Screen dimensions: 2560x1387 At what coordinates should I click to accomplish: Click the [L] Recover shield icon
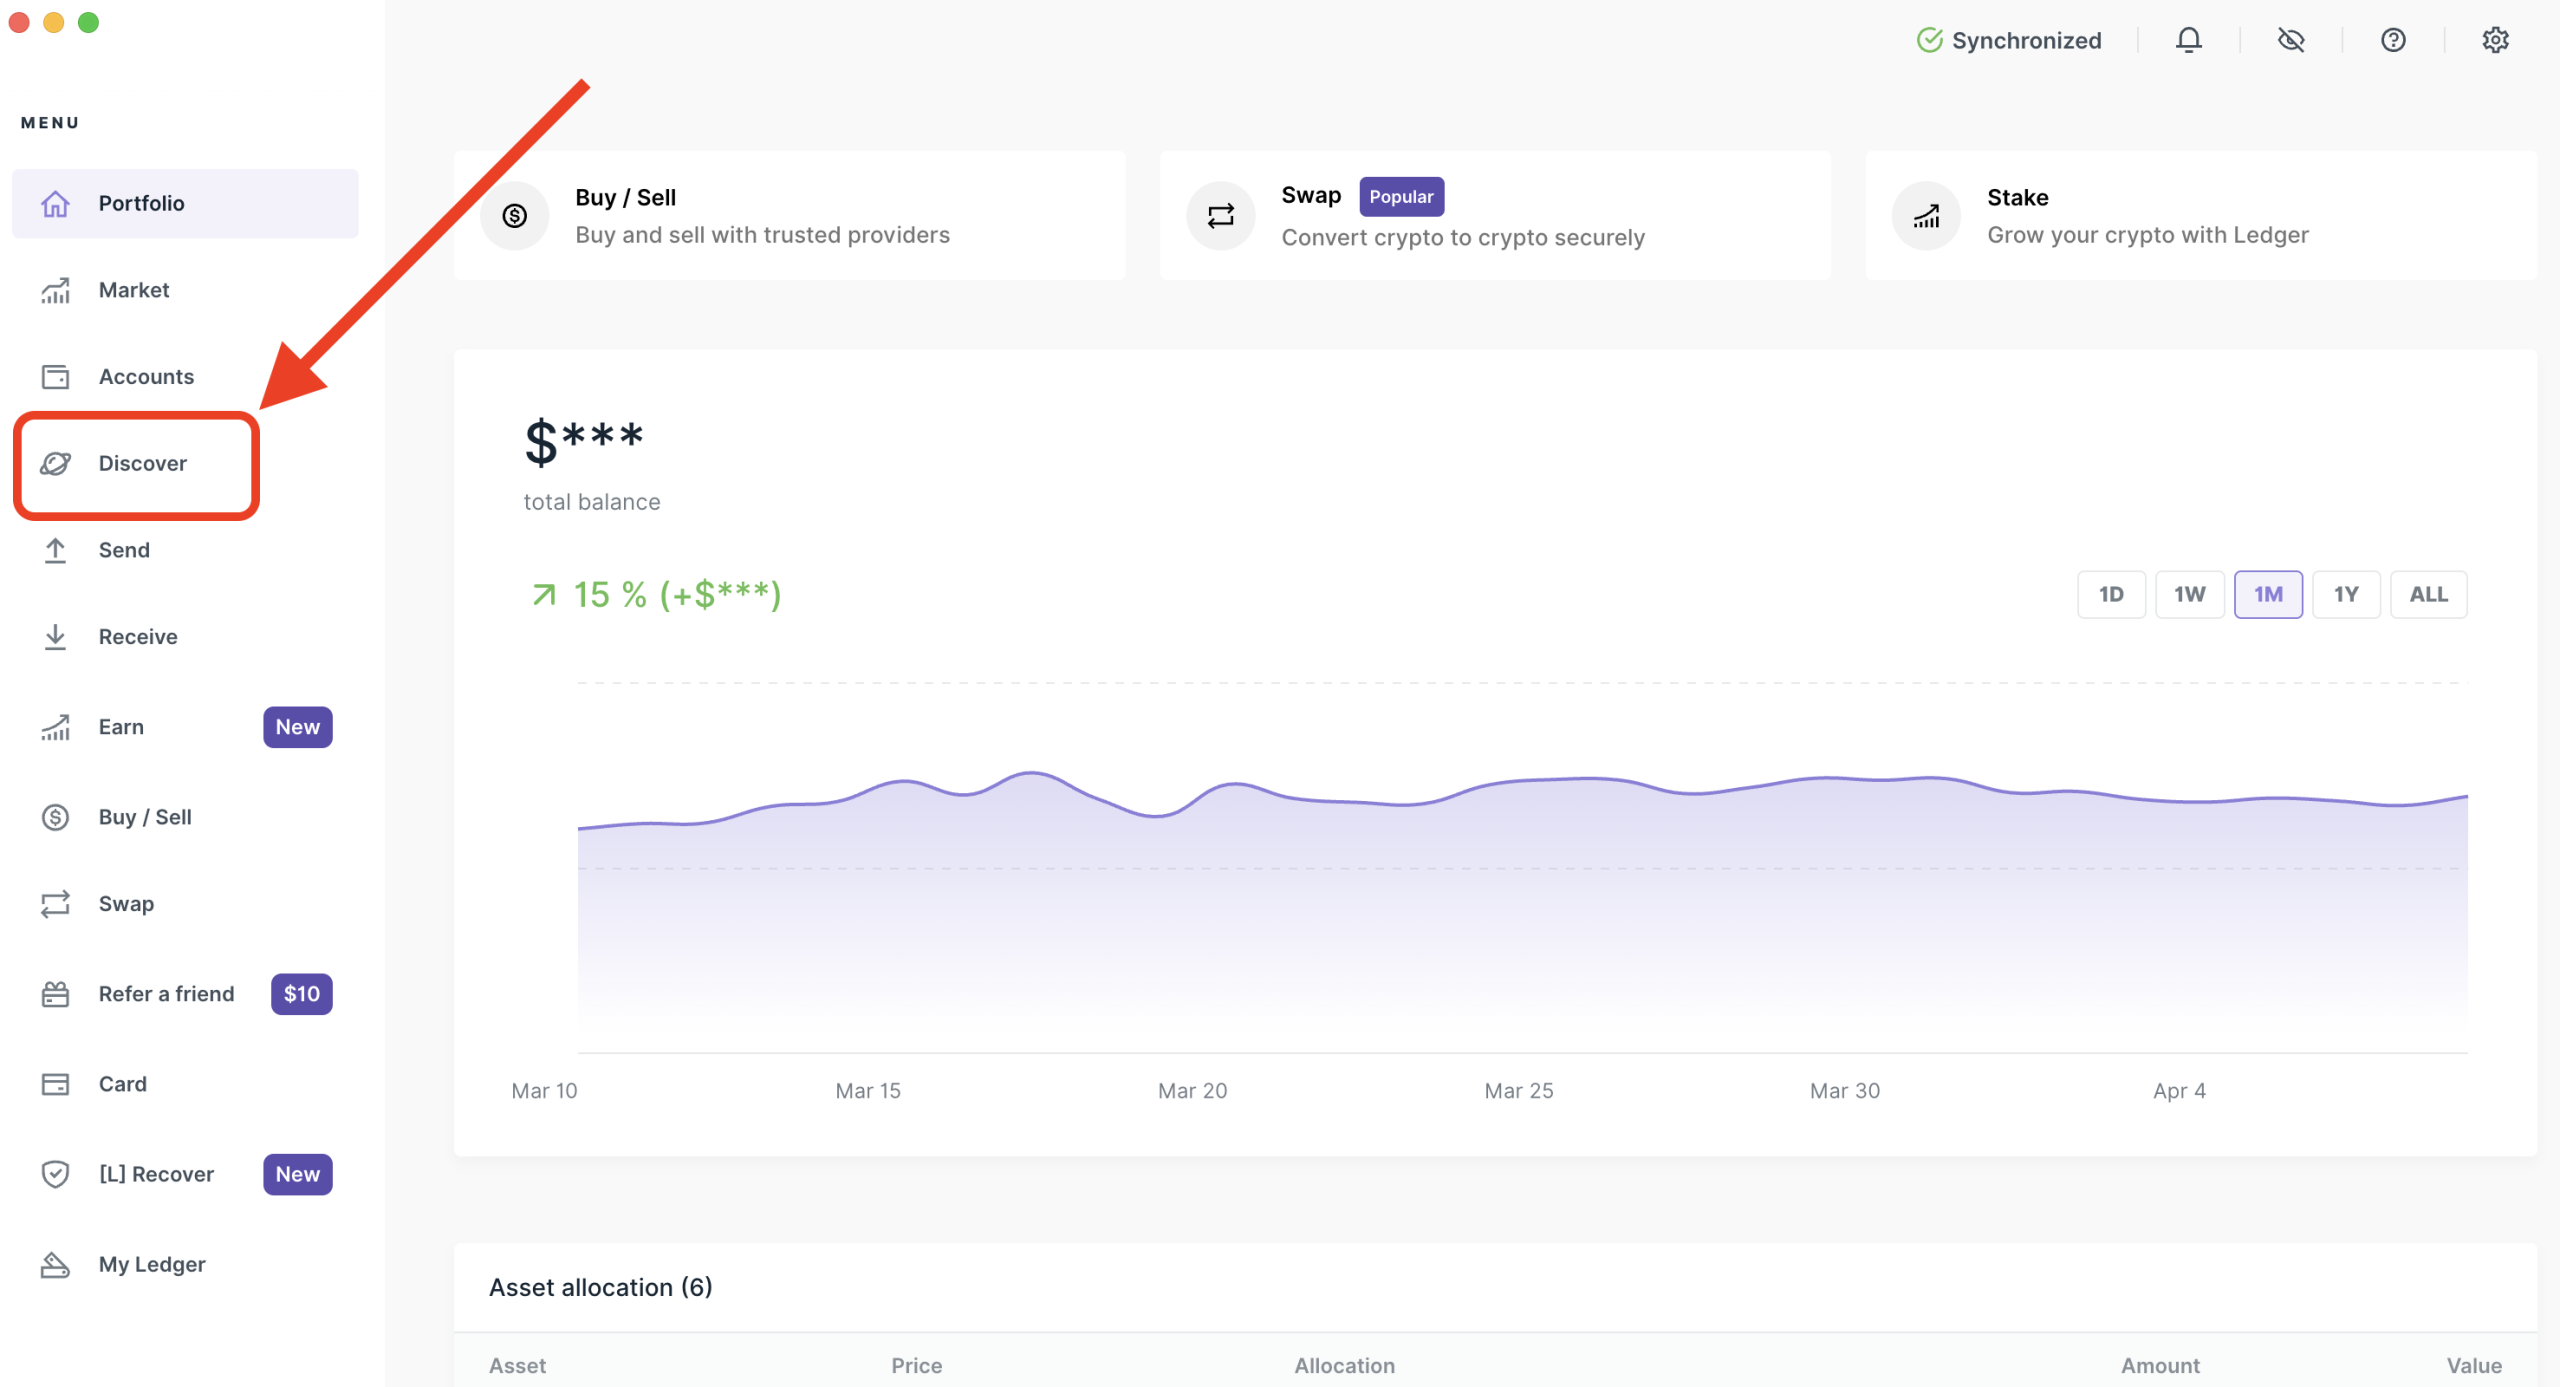point(56,1174)
